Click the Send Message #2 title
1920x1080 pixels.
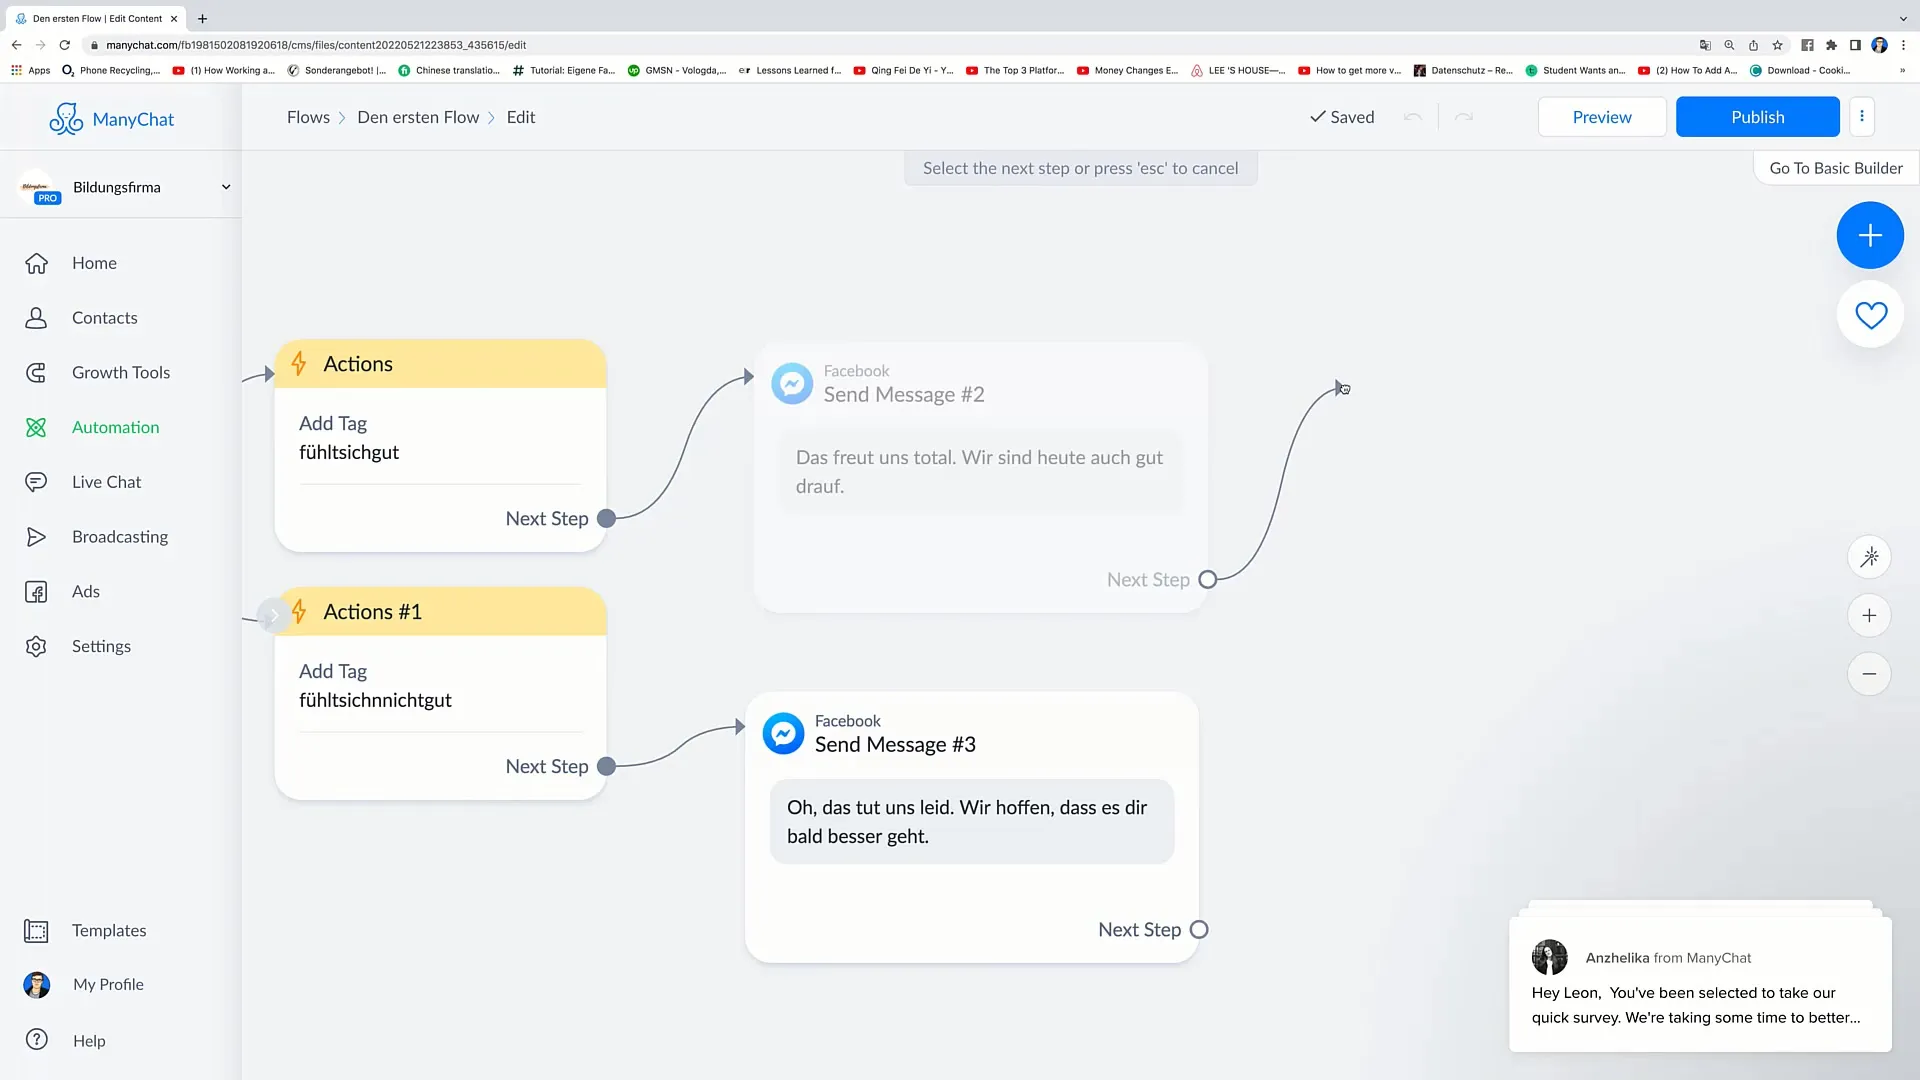point(904,395)
